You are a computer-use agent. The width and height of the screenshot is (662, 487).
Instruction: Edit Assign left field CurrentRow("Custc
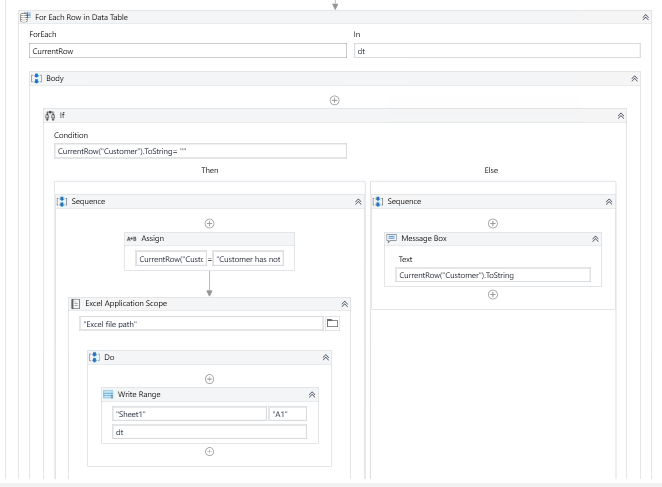click(x=171, y=259)
